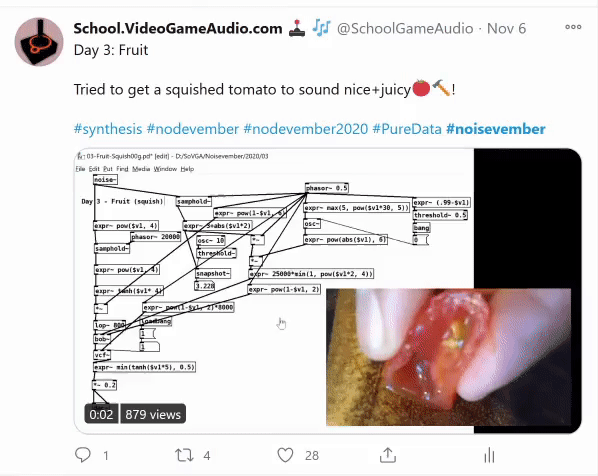The width and height of the screenshot is (598, 476).
Task: Follow the #nodevember hashtag link
Action: point(193,129)
